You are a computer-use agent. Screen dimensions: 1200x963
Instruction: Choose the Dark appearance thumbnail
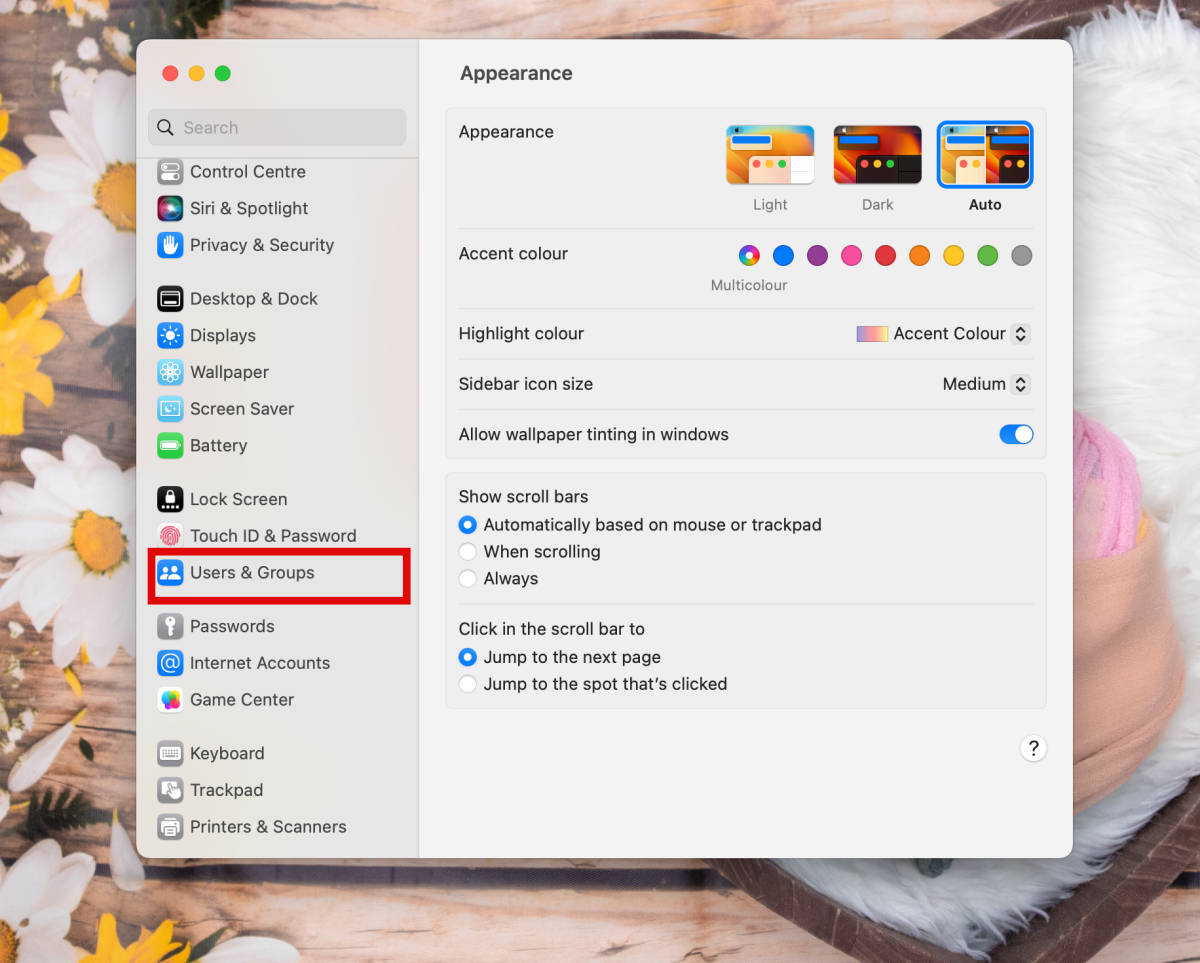(x=877, y=156)
